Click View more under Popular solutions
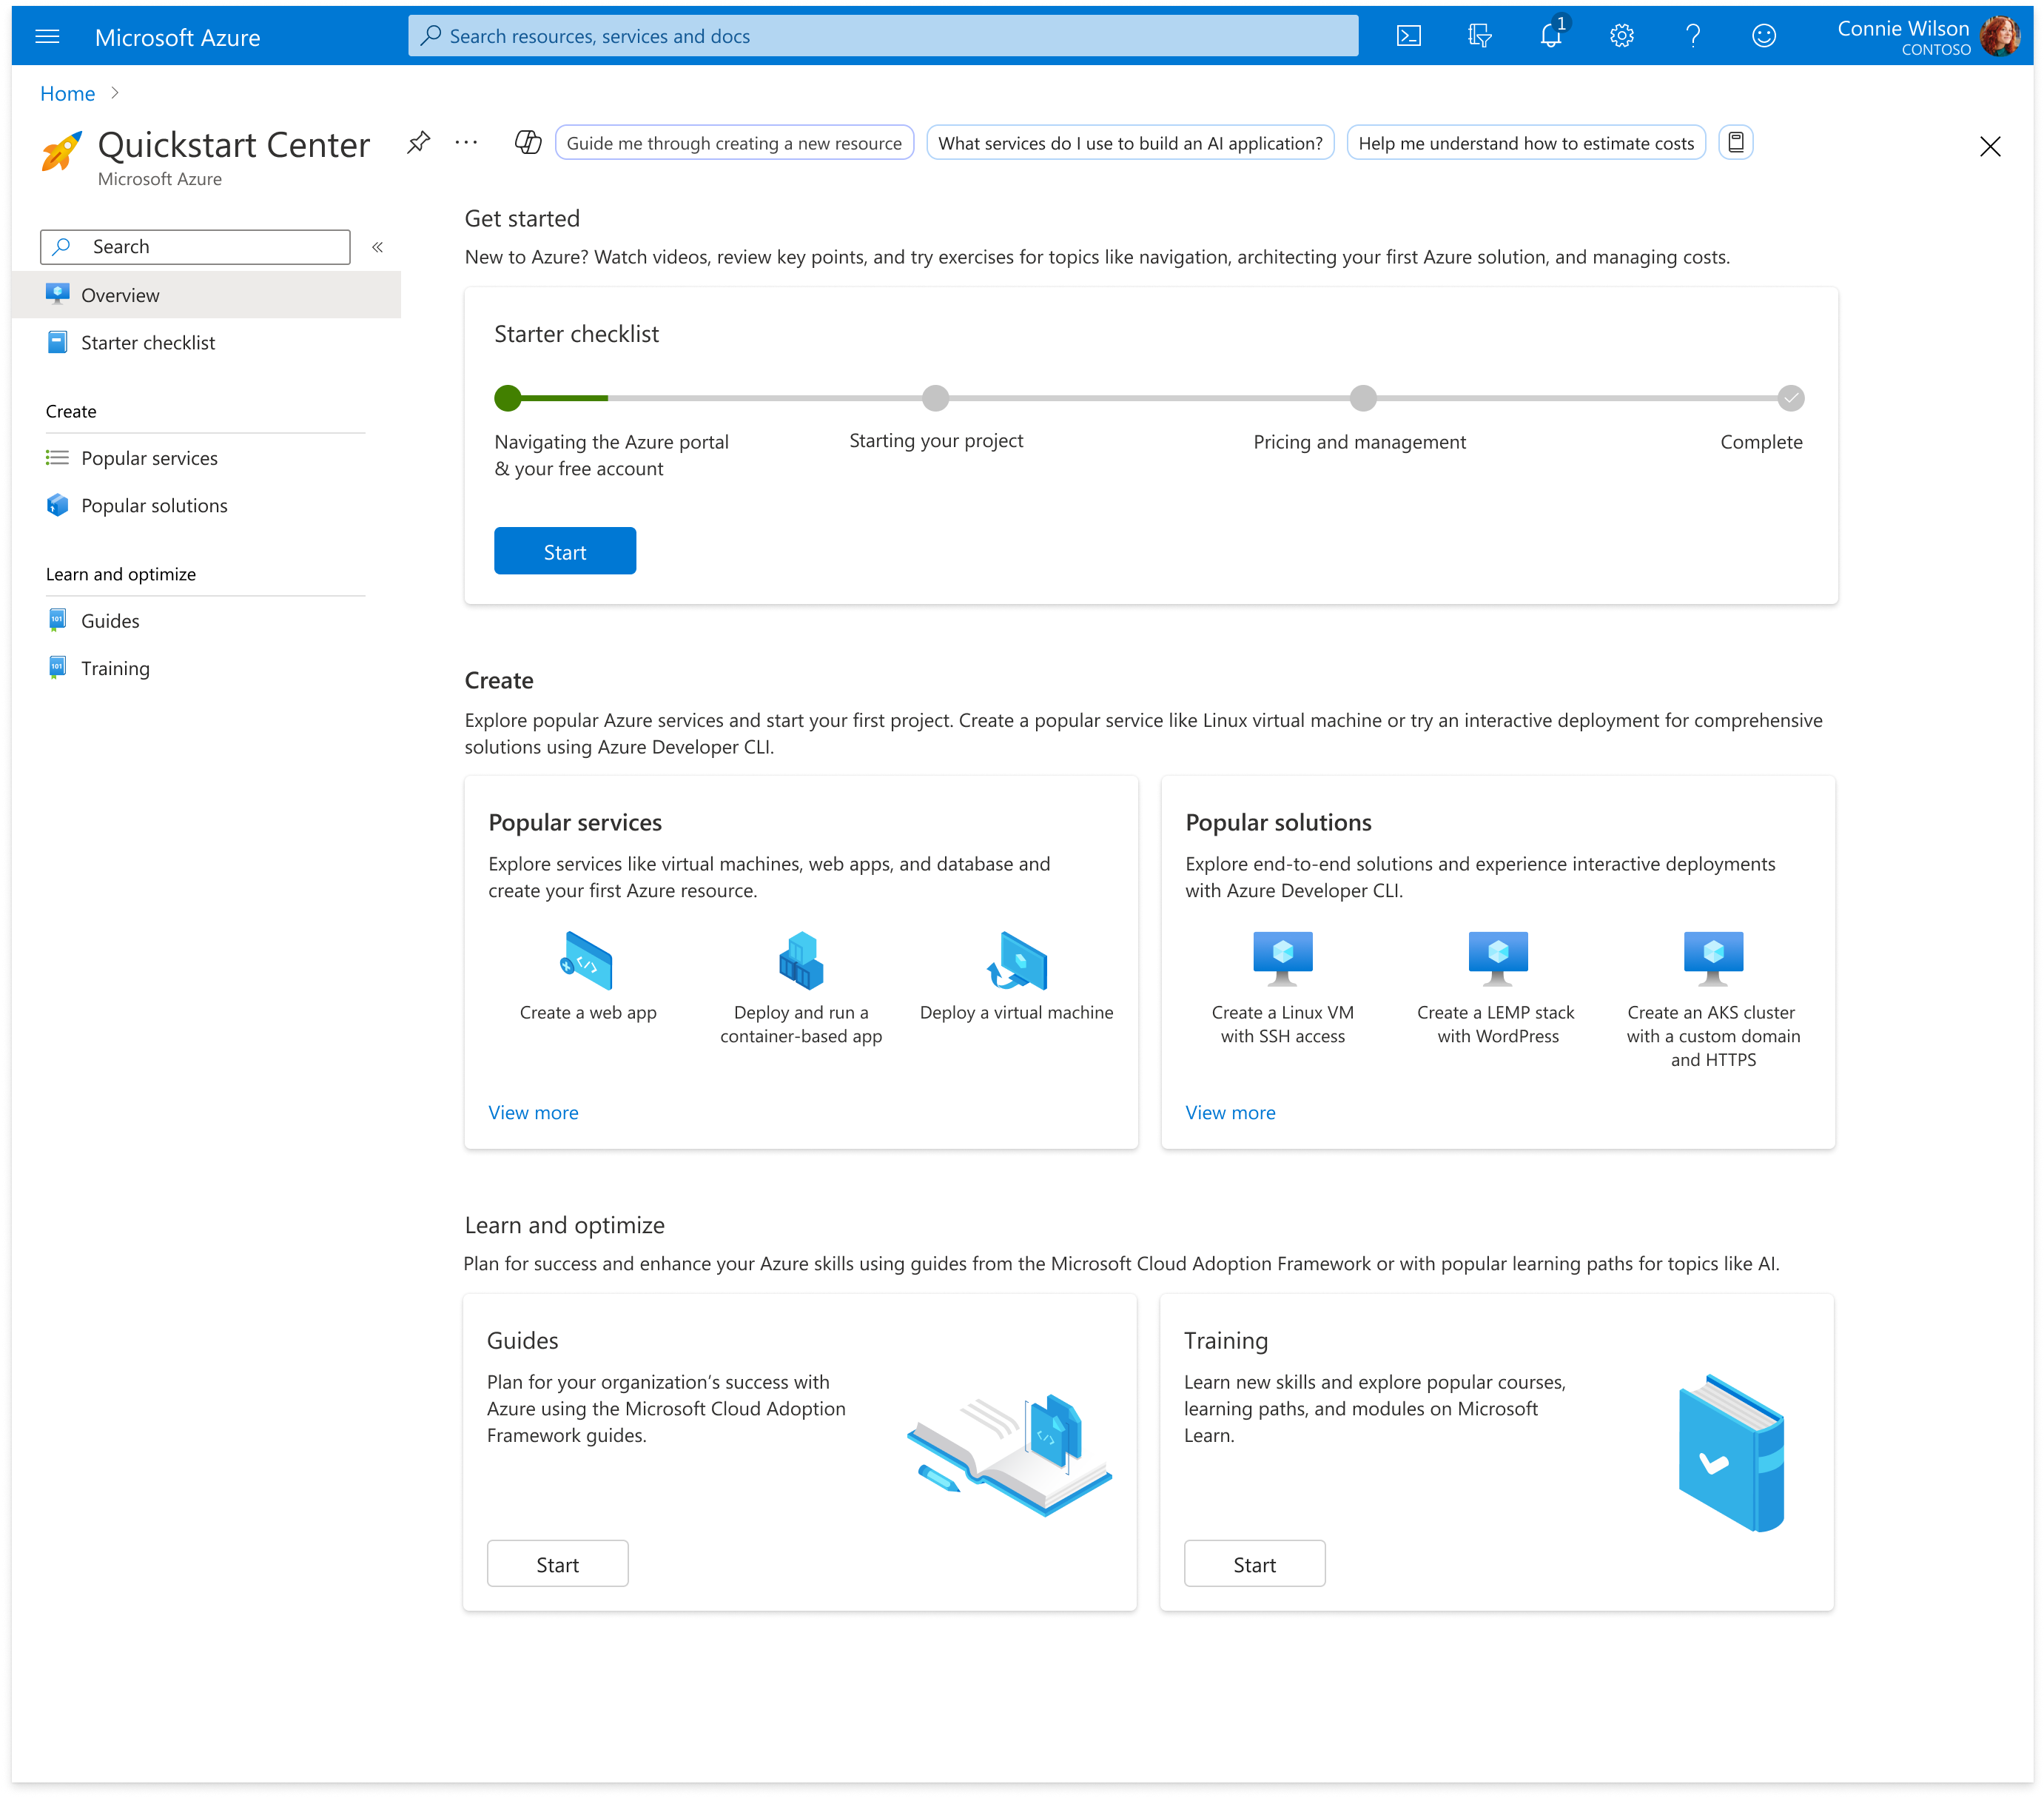2044x1798 pixels. (x=1228, y=1111)
